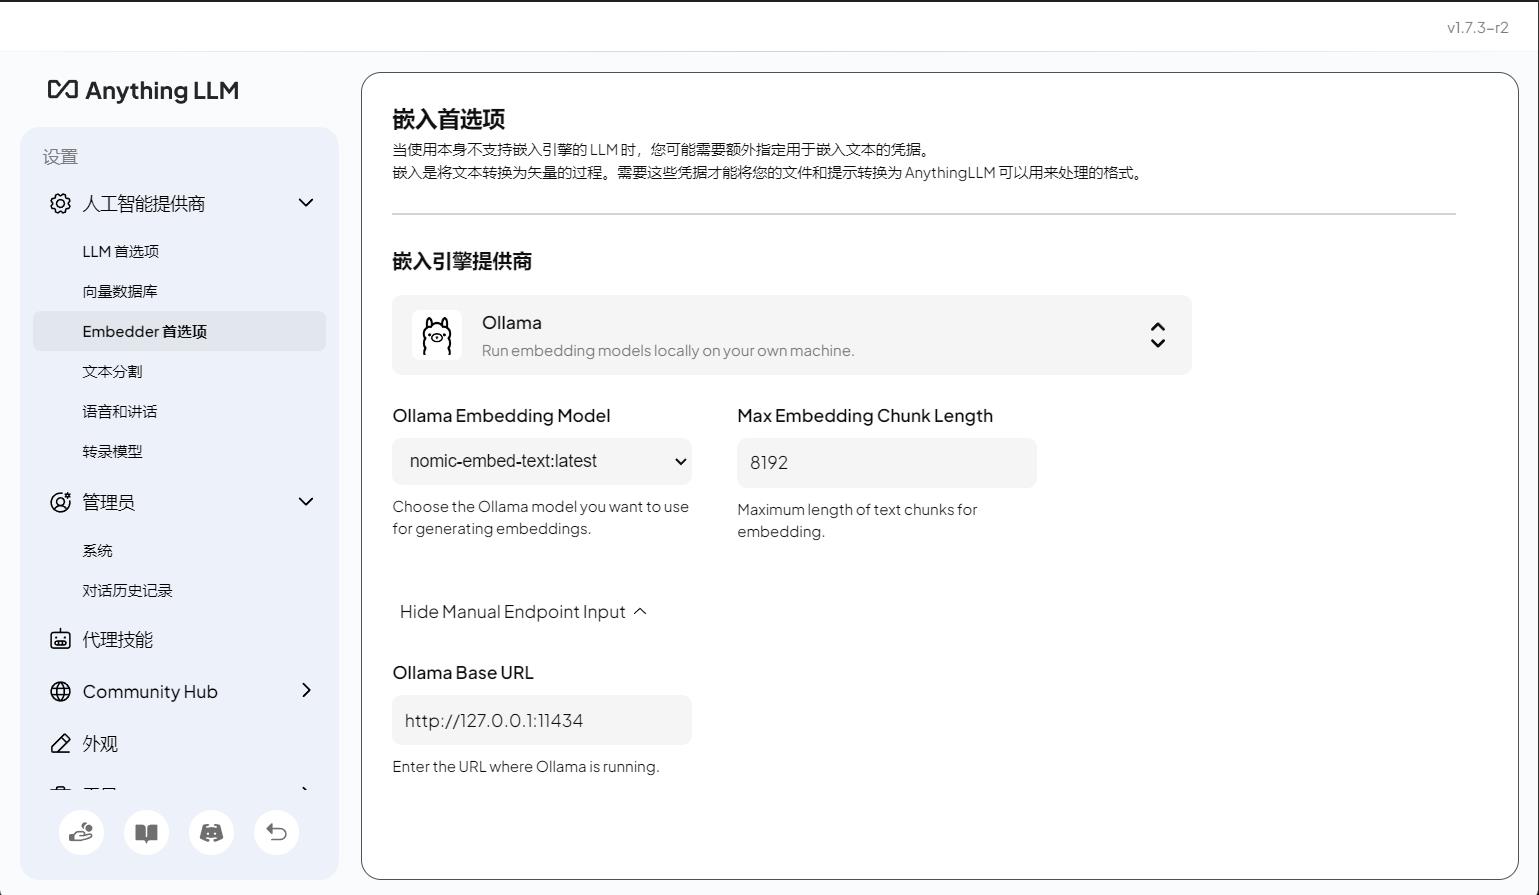
Task: Click the hand-with-coins support icon
Action: tap(81, 832)
